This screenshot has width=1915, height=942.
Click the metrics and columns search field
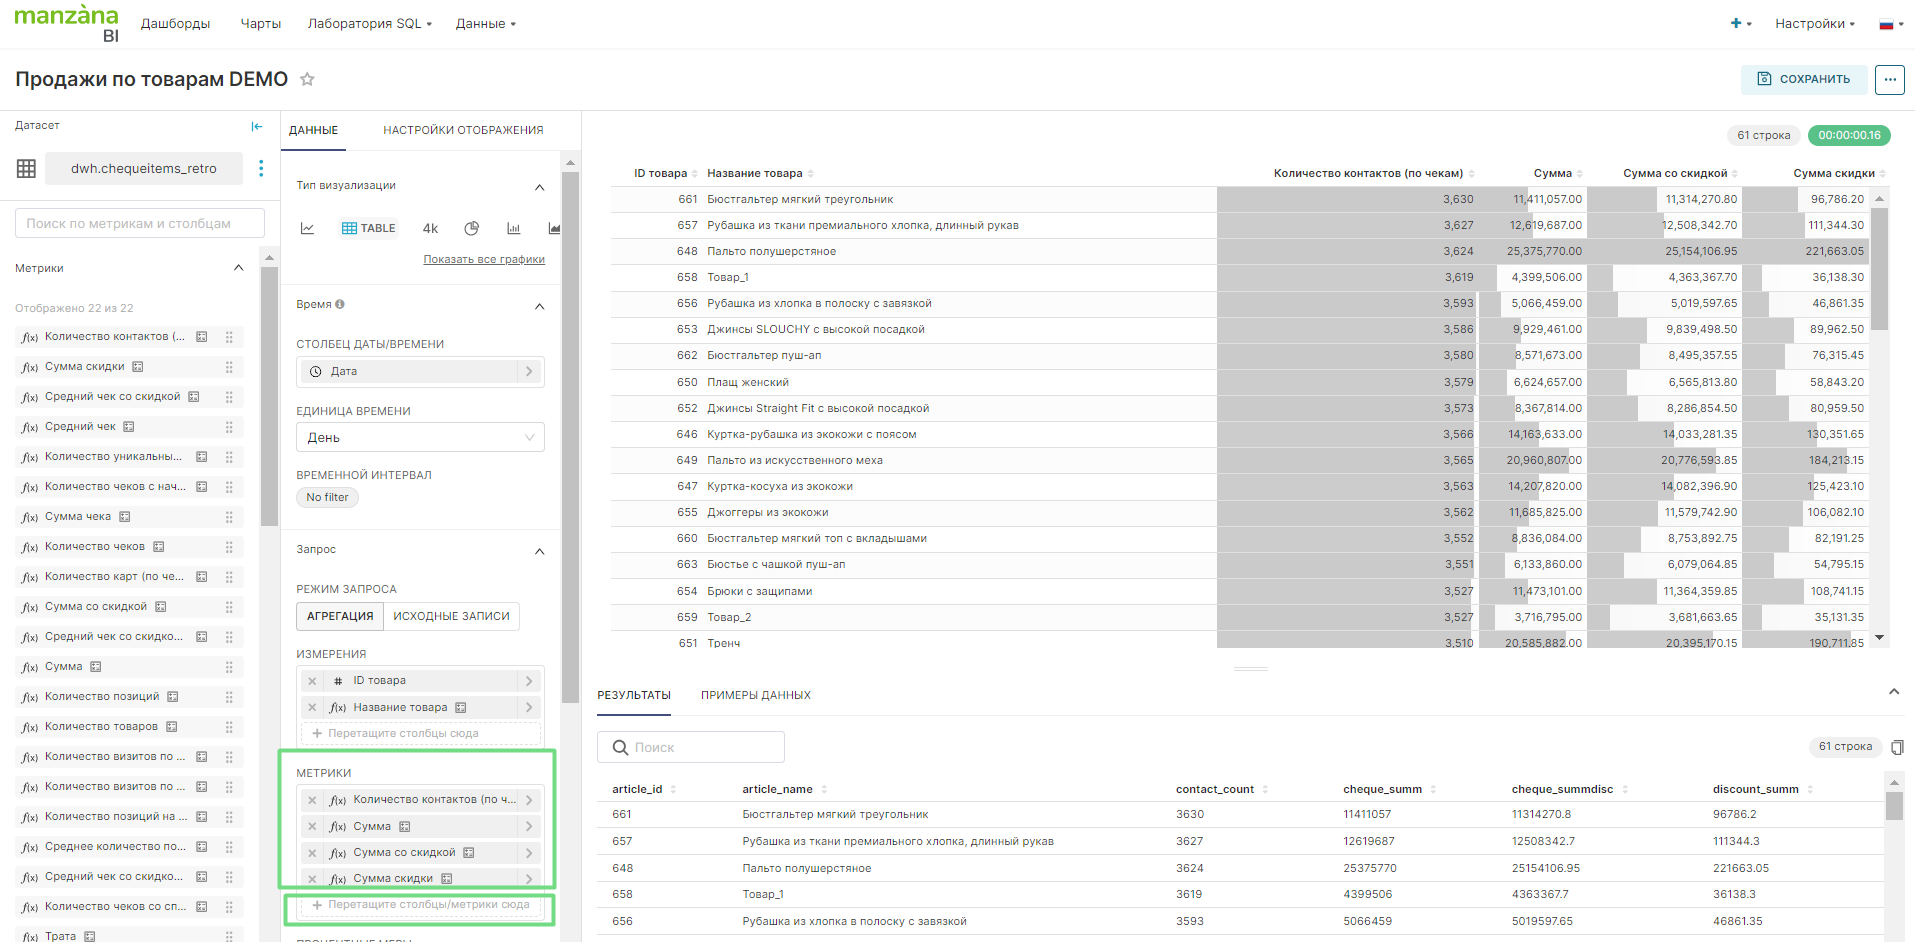140,224
